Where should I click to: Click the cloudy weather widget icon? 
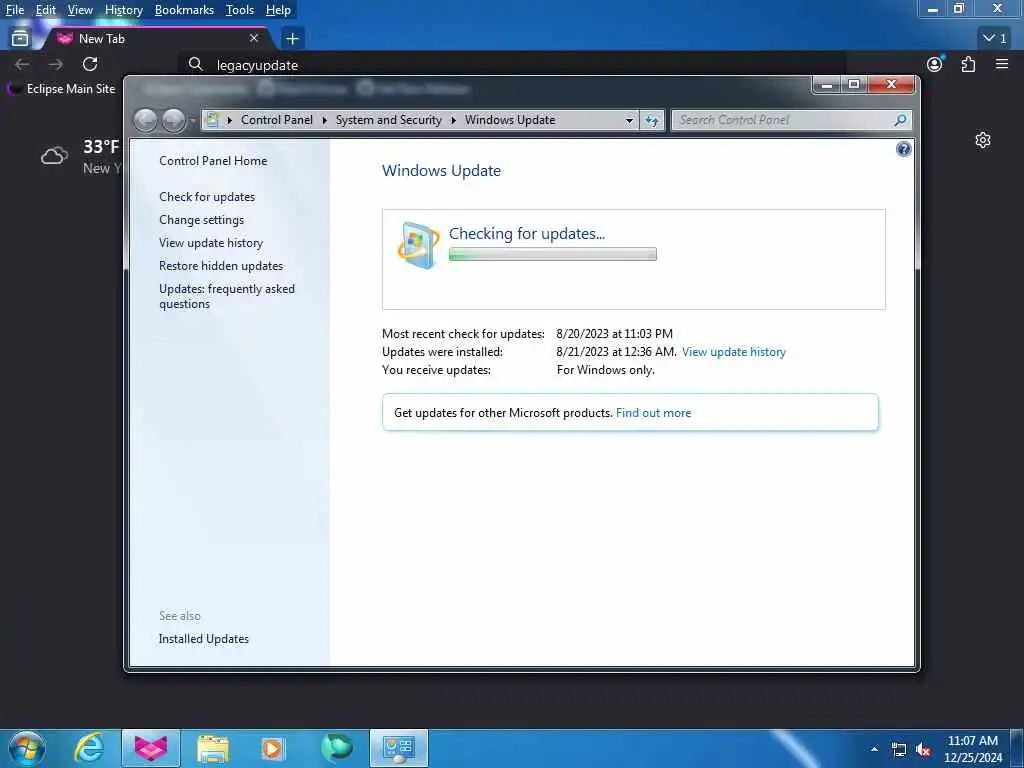(54, 155)
